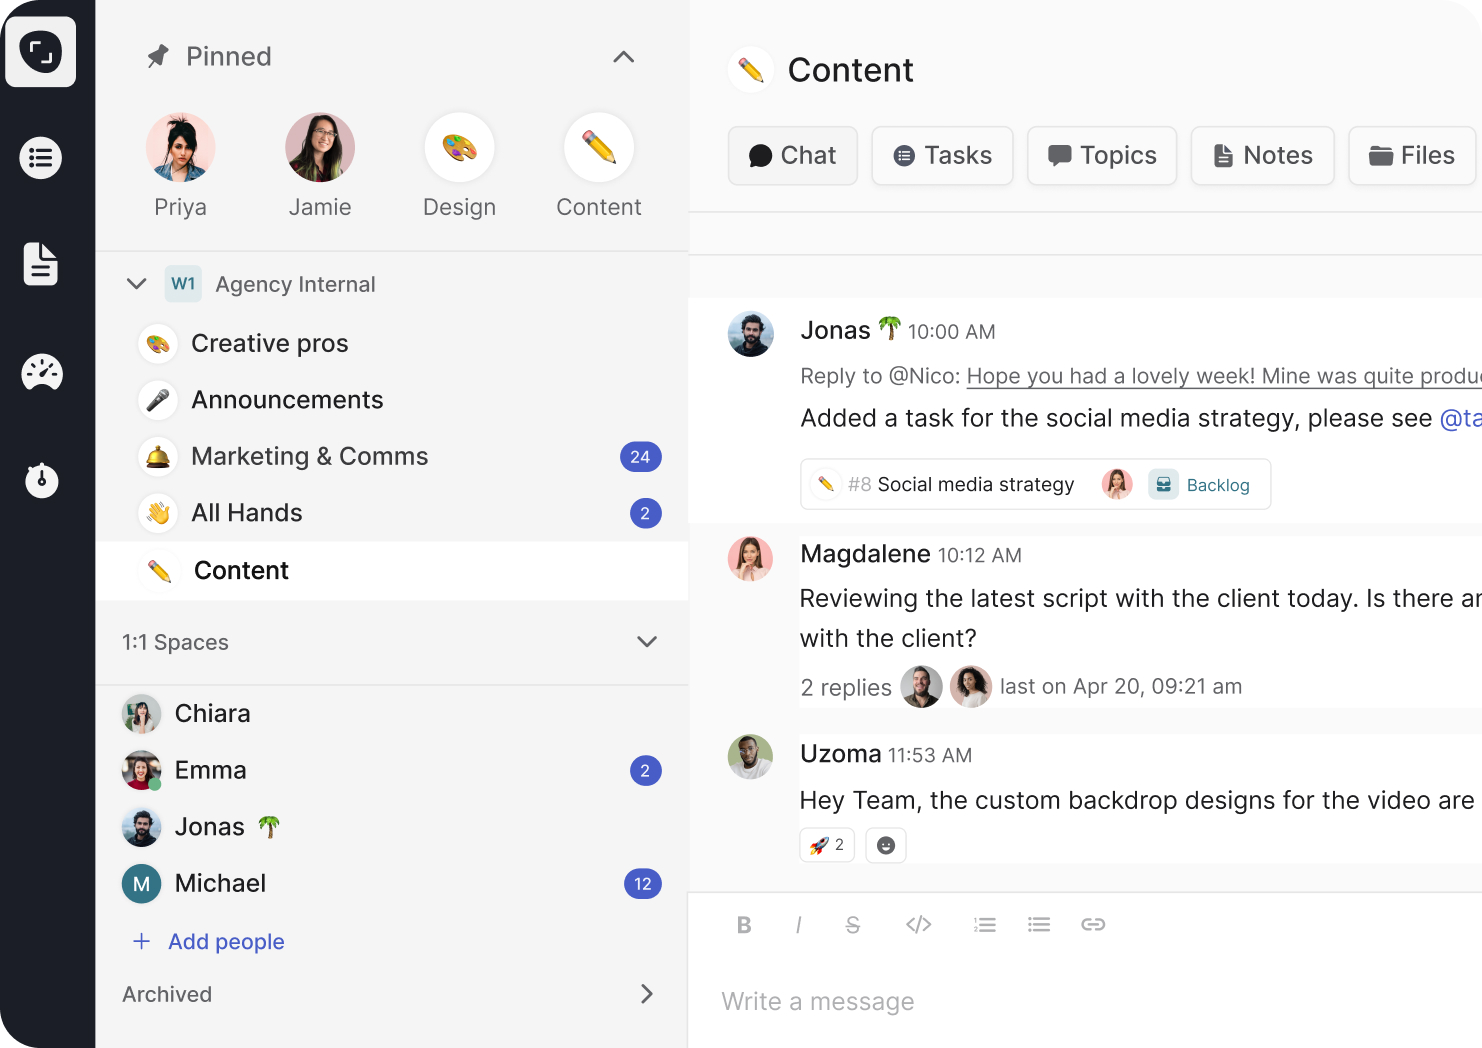Screen dimensions: 1482x1048
Task: Open pinned contact Jamie avatar
Action: tap(320, 147)
